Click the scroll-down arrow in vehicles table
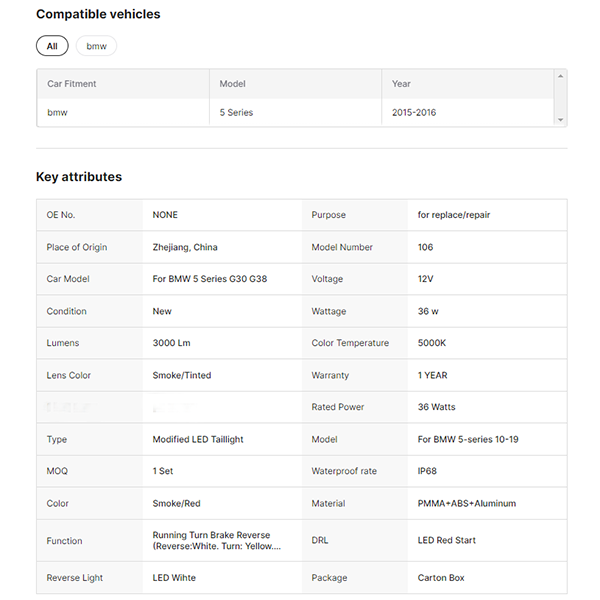Screen dimensions: 600x600 [561, 120]
